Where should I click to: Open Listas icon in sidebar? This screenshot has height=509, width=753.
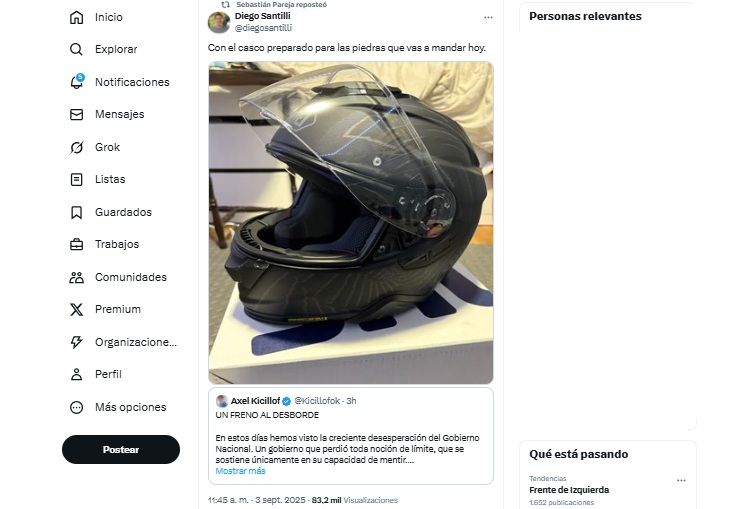77,179
